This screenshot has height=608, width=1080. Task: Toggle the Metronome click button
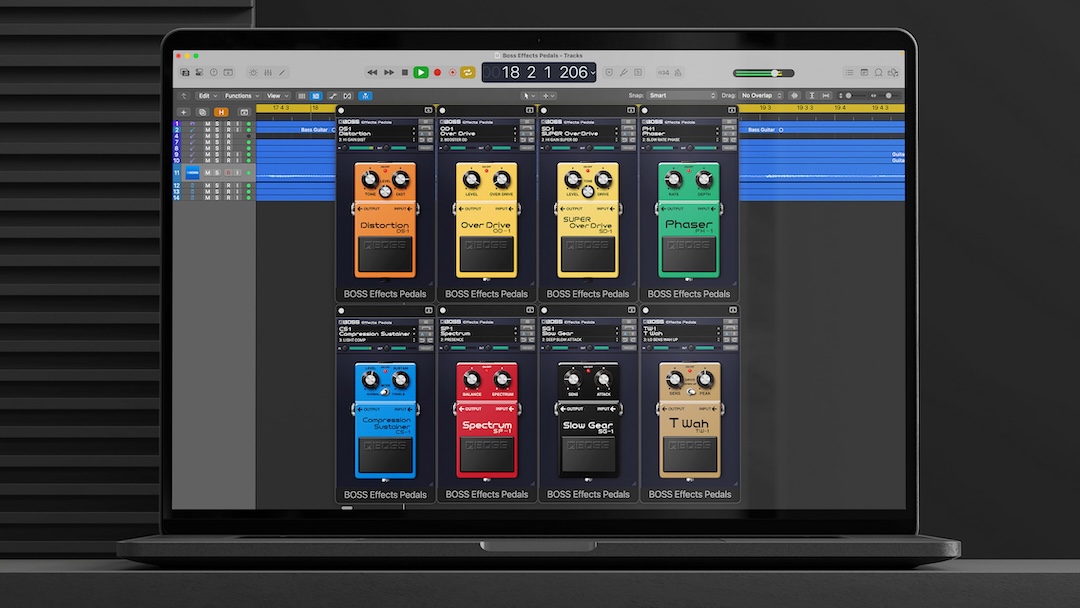click(678, 72)
